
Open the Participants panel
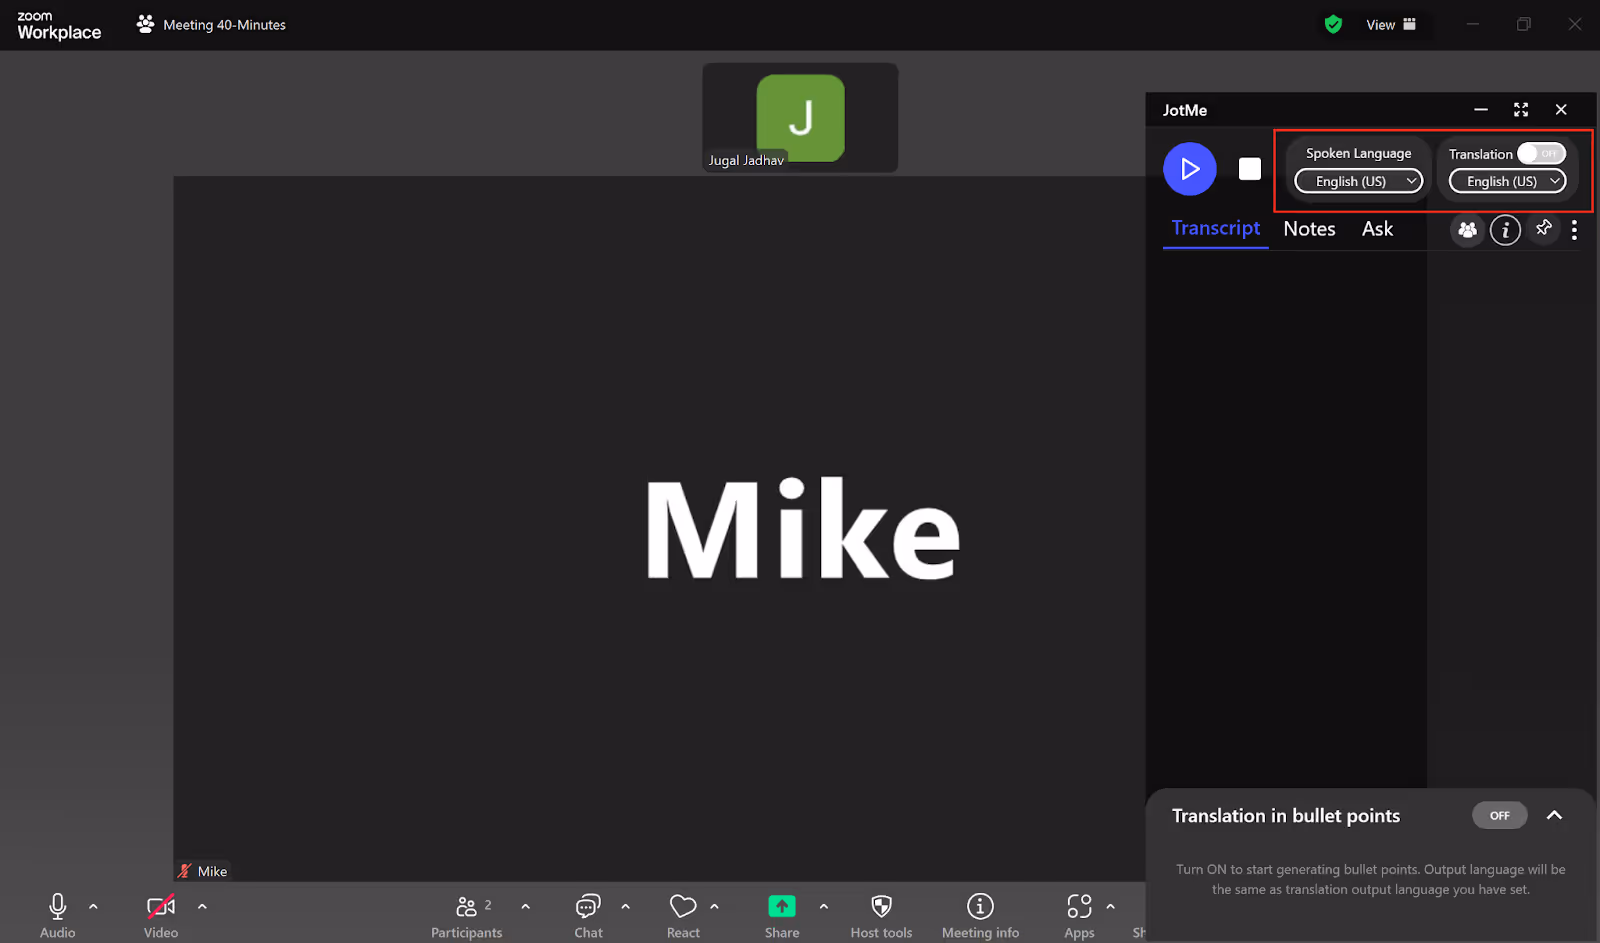466,914
